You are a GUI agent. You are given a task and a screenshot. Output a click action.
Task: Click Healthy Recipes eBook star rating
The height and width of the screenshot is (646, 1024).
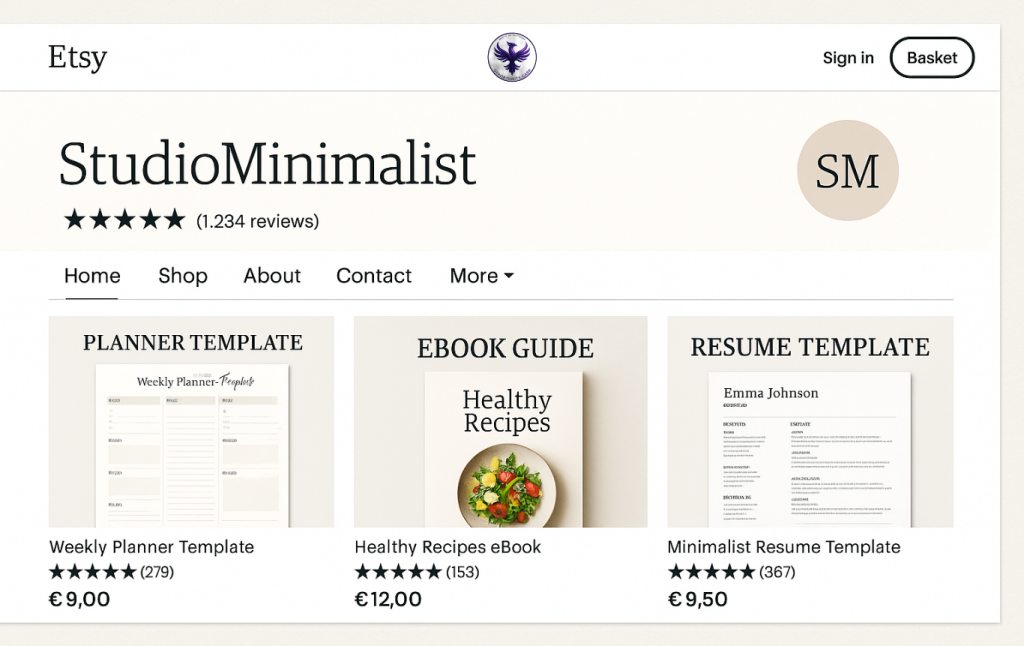point(398,572)
